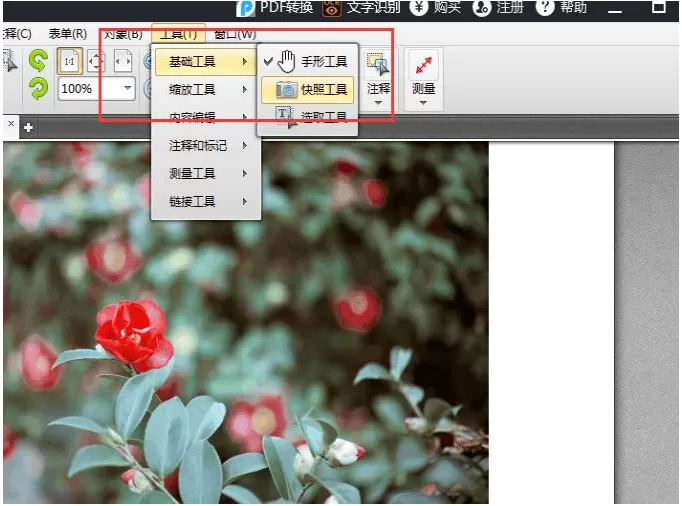Open the 表单(R) menu
The image size is (682, 506).
coord(68,34)
